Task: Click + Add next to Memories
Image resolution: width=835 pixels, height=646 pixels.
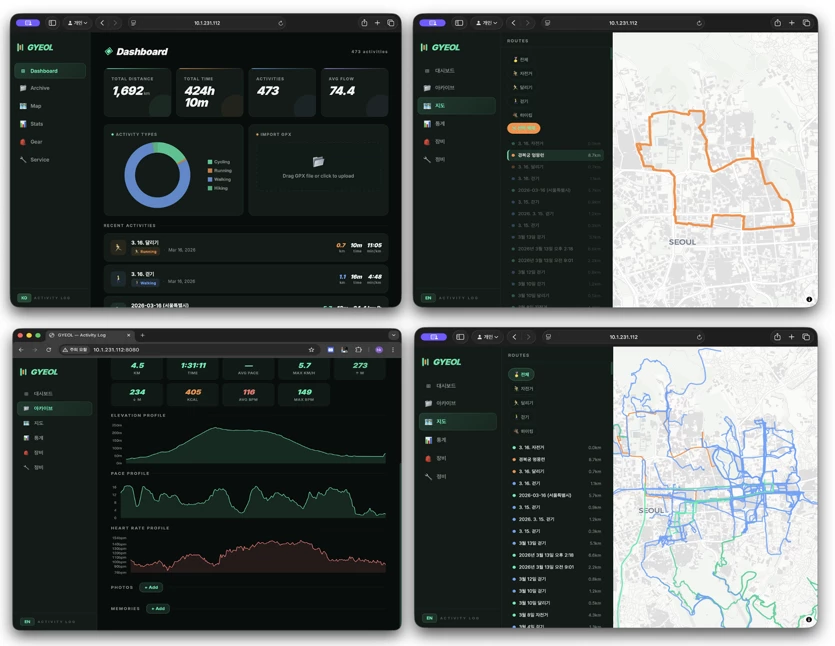Action: (x=158, y=608)
